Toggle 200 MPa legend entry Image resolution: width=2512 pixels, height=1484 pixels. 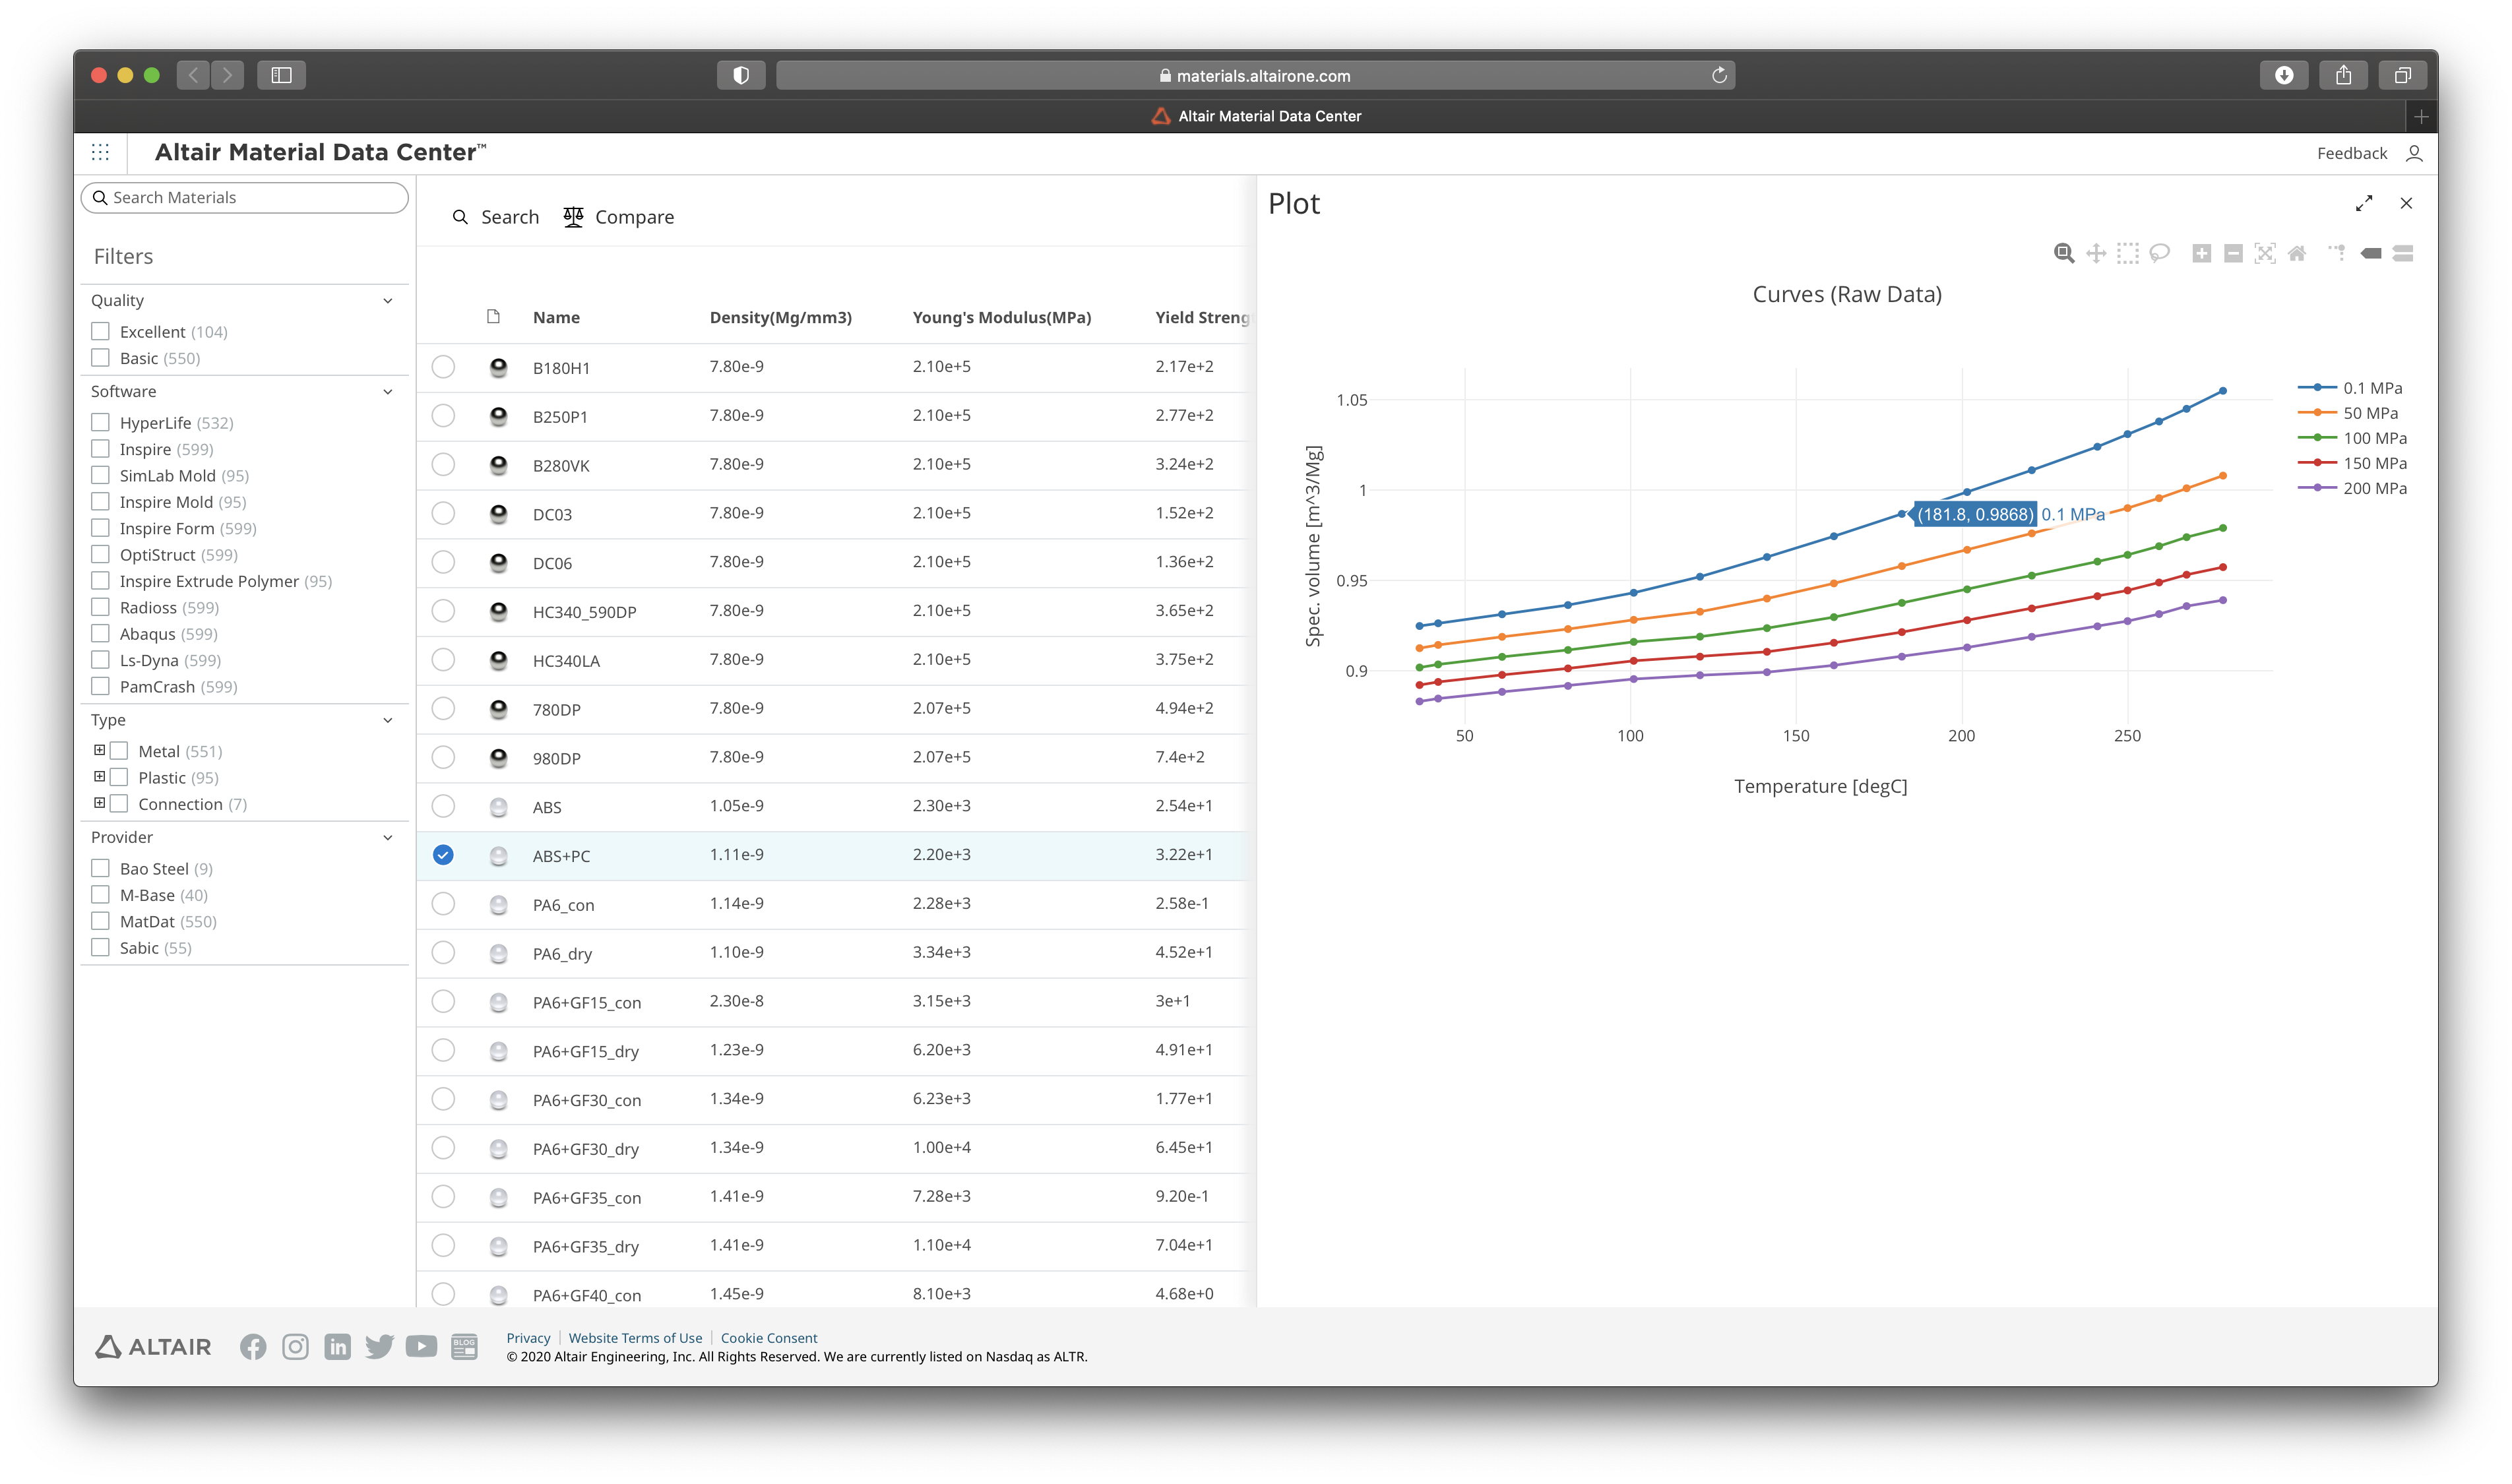(2352, 488)
